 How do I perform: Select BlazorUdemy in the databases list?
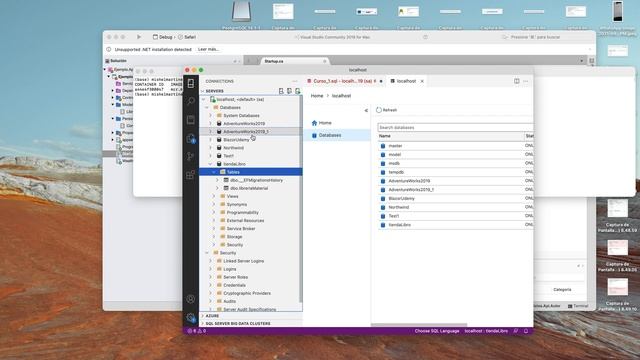click(x=401, y=198)
